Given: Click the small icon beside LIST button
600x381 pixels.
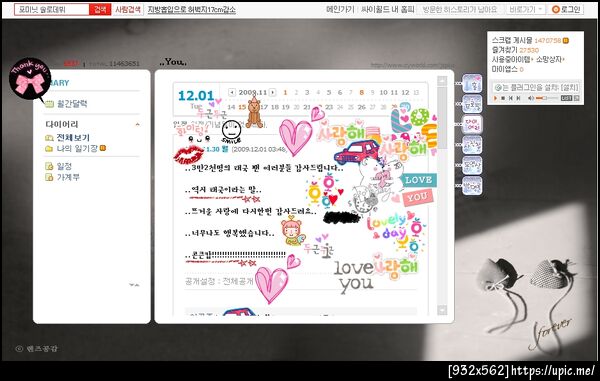Looking at the screenshot, I should coord(577,98).
